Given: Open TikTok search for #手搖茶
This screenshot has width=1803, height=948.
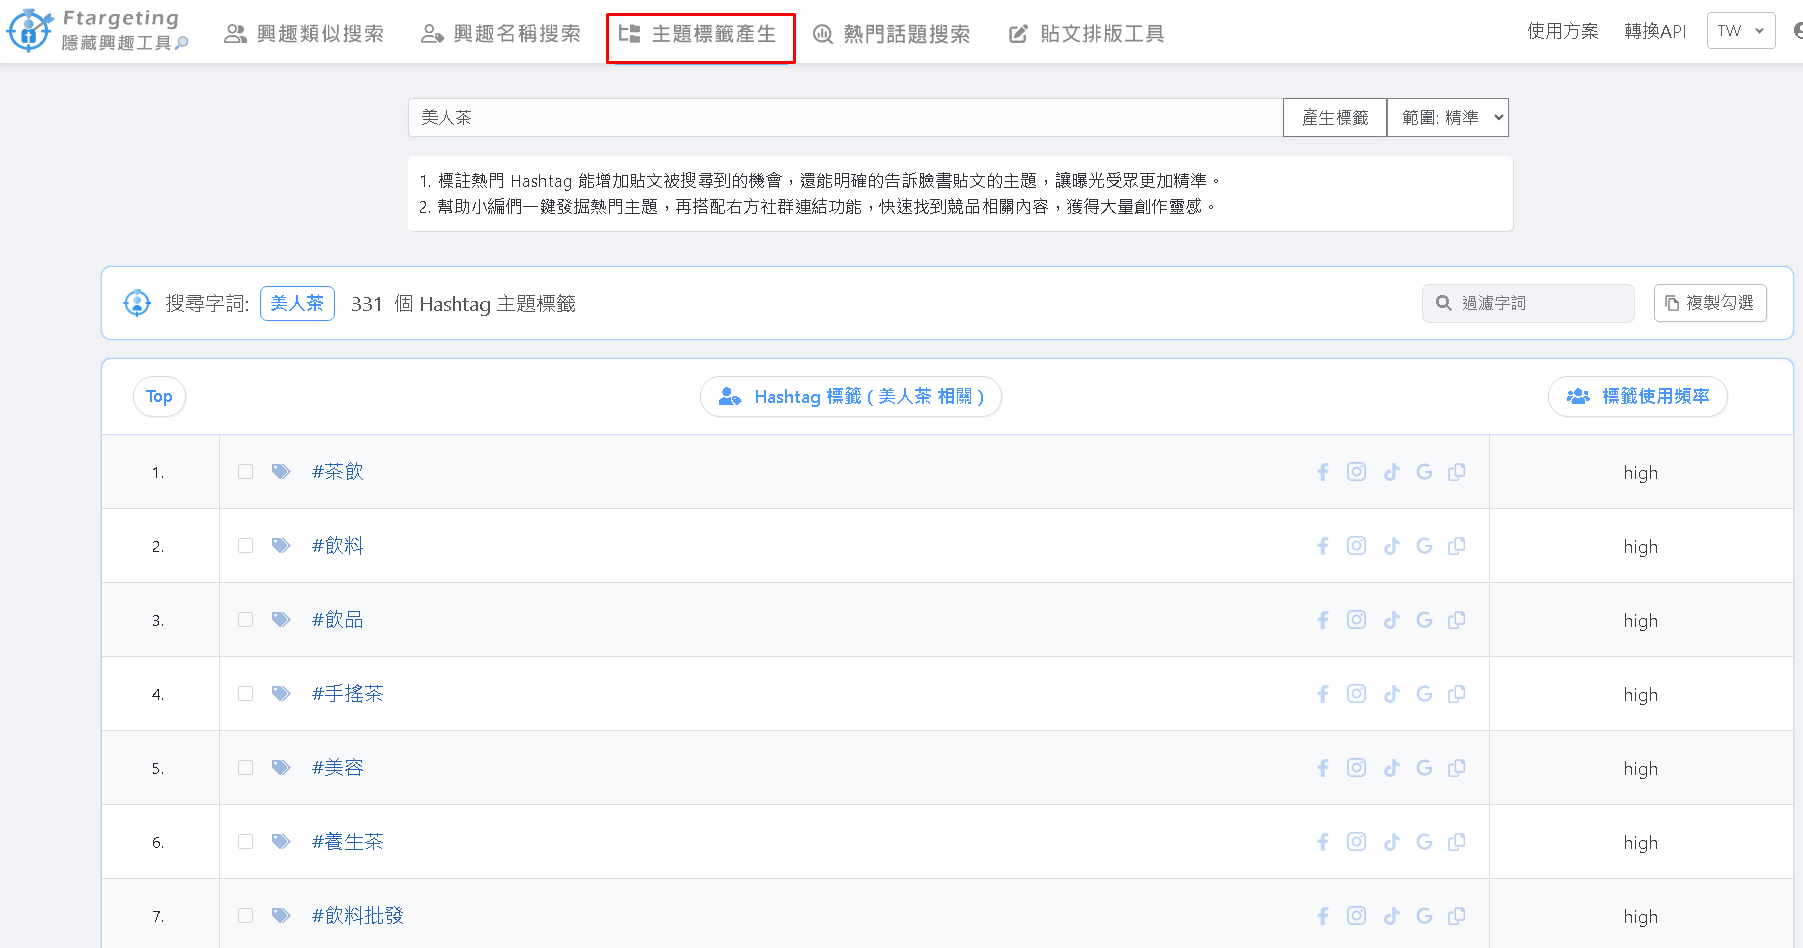Looking at the screenshot, I should tap(1391, 694).
